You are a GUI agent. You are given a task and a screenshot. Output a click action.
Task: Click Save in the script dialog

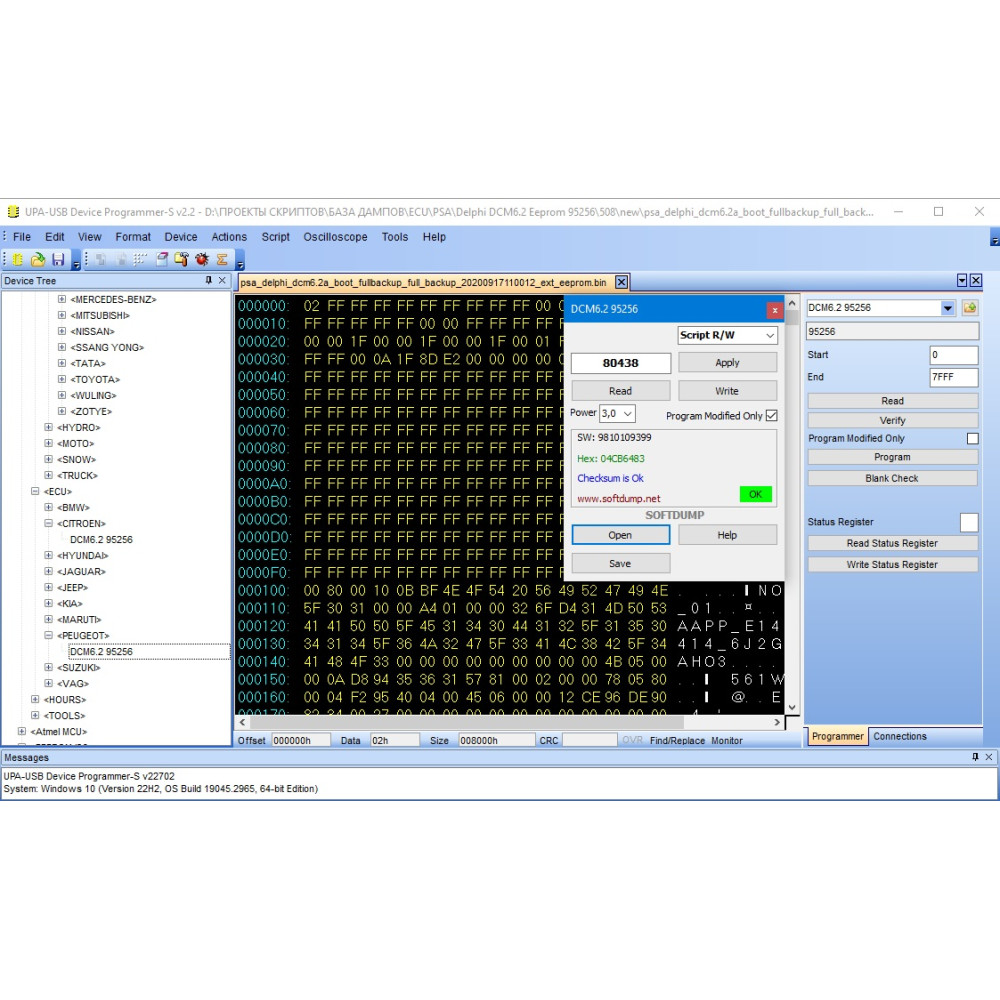coord(621,564)
